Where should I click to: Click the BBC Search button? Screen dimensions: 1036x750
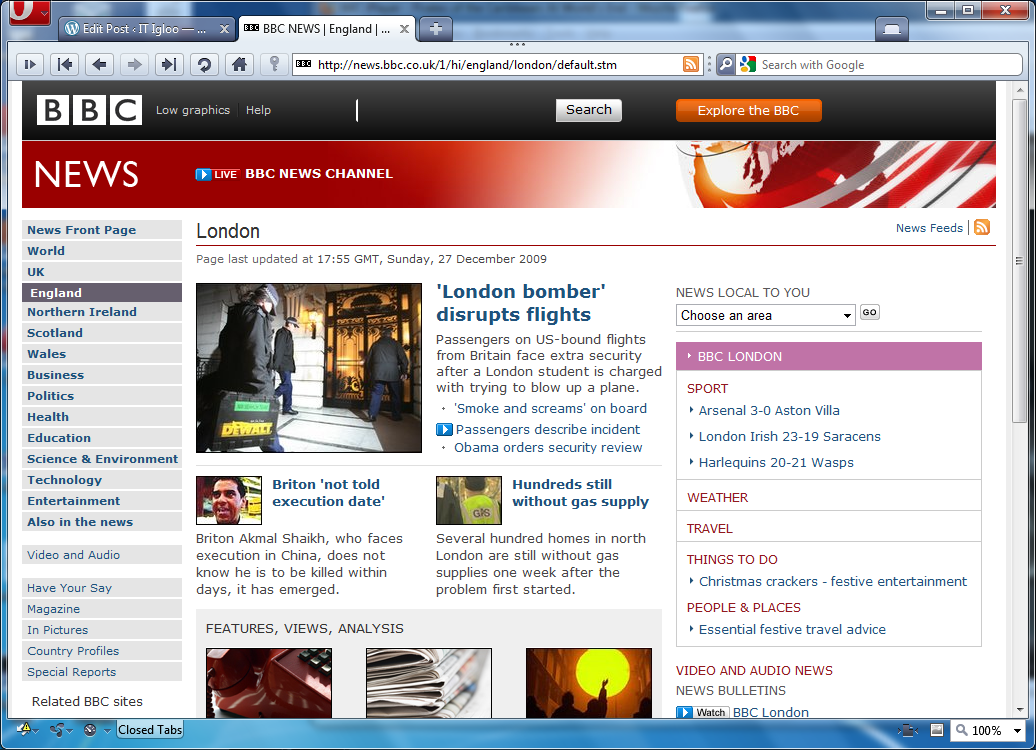pos(589,110)
